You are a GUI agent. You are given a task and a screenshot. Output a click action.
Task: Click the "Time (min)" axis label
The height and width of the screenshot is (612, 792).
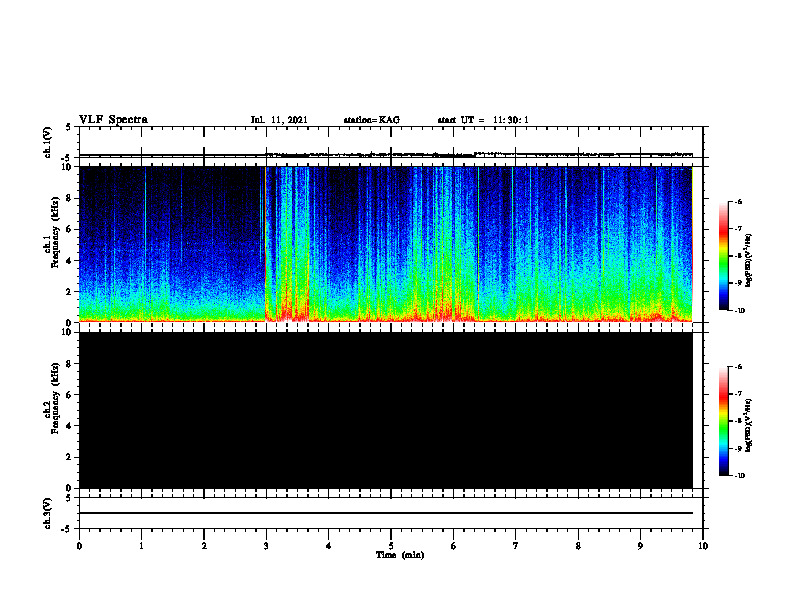tap(400, 555)
